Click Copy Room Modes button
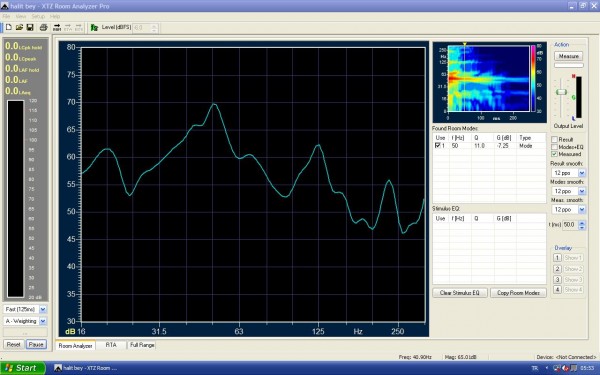The width and height of the screenshot is (600, 375). [x=518, y=293]
